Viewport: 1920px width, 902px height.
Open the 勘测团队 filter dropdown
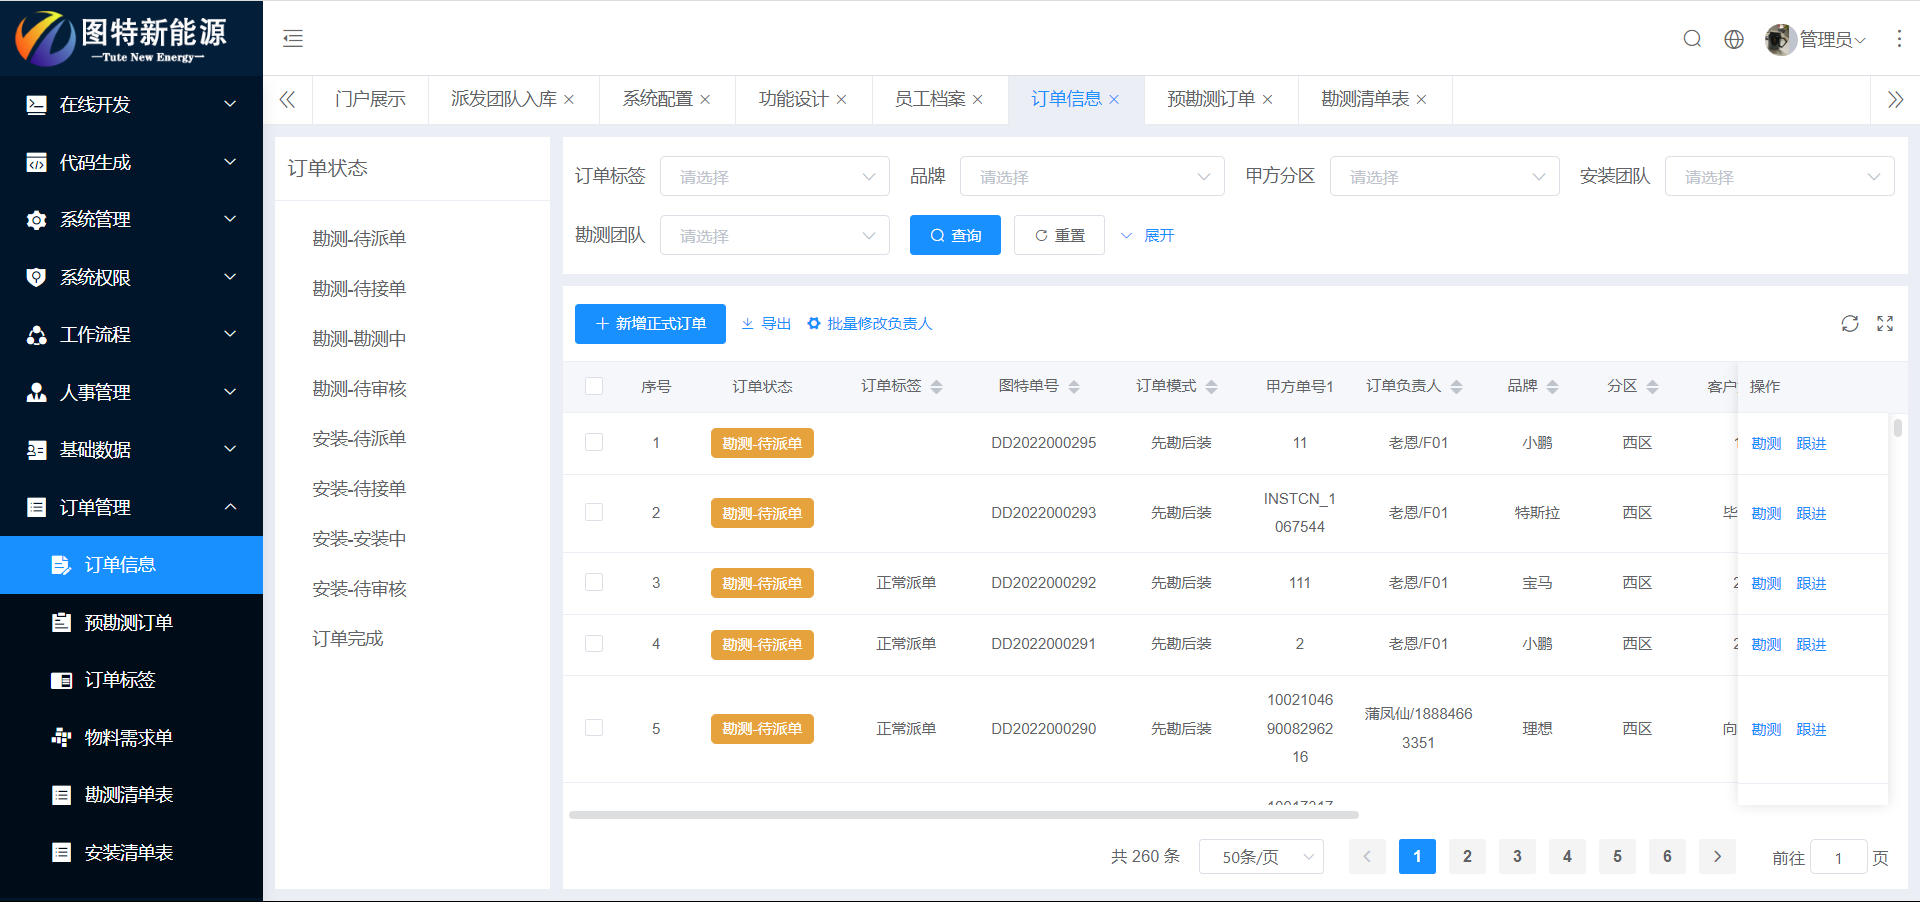tap(775, 236)
